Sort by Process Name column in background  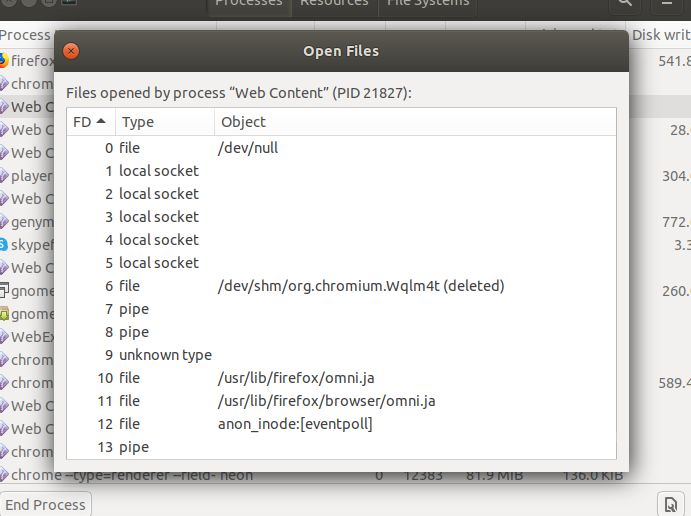[26, 35]
